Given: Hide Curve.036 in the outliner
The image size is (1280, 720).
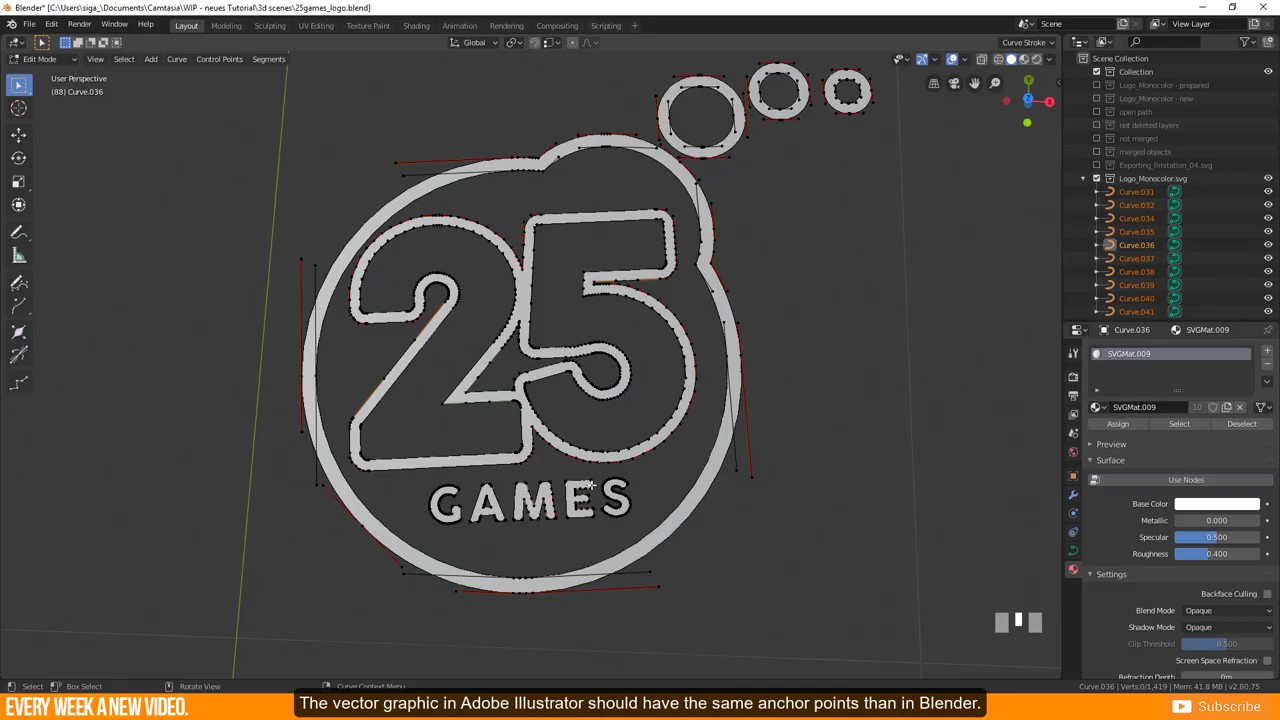Looking at the screenshot, I should point(1268,245).
